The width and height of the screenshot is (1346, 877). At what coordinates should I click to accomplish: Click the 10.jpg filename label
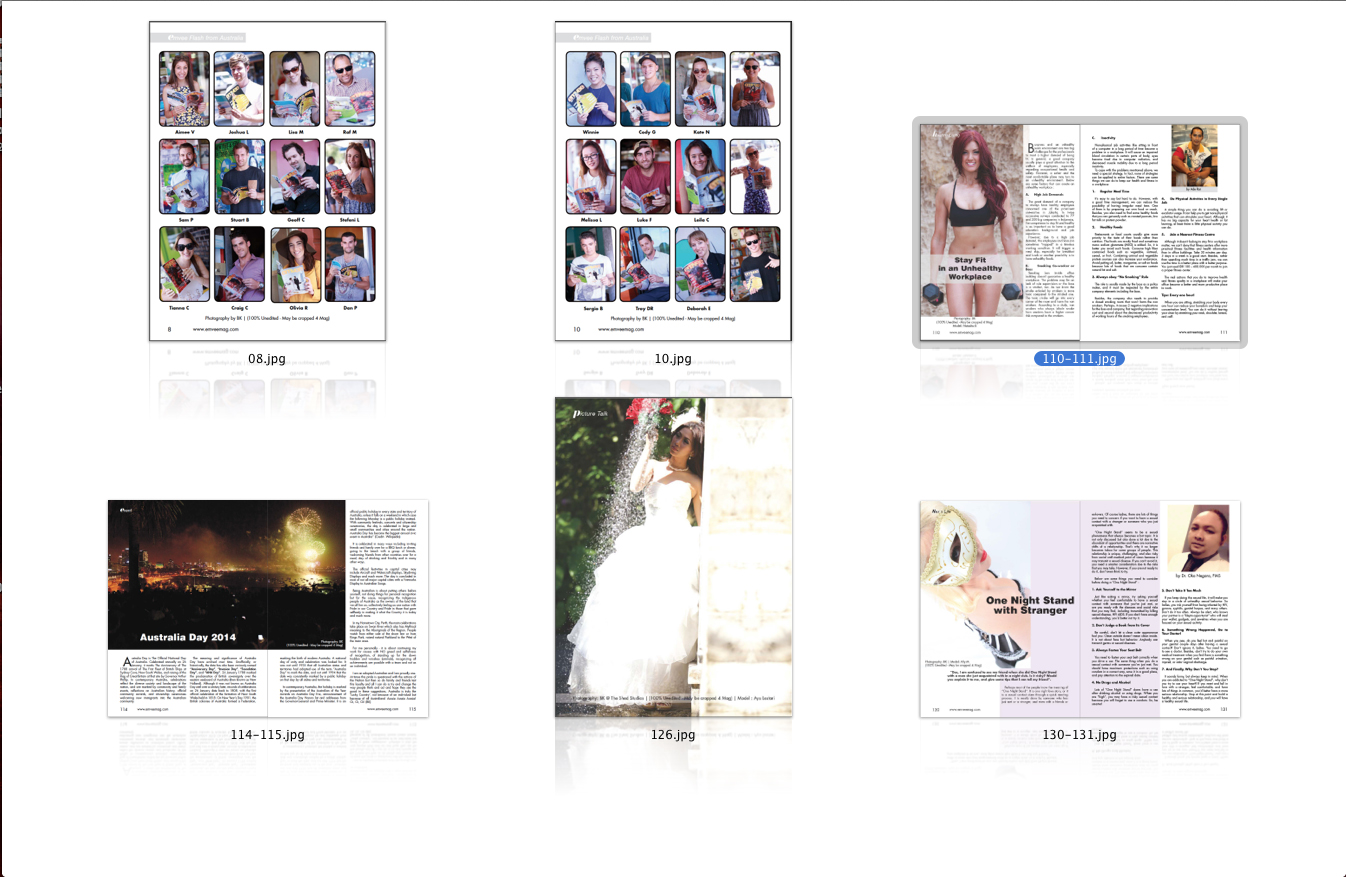click(x=673, y=358)
